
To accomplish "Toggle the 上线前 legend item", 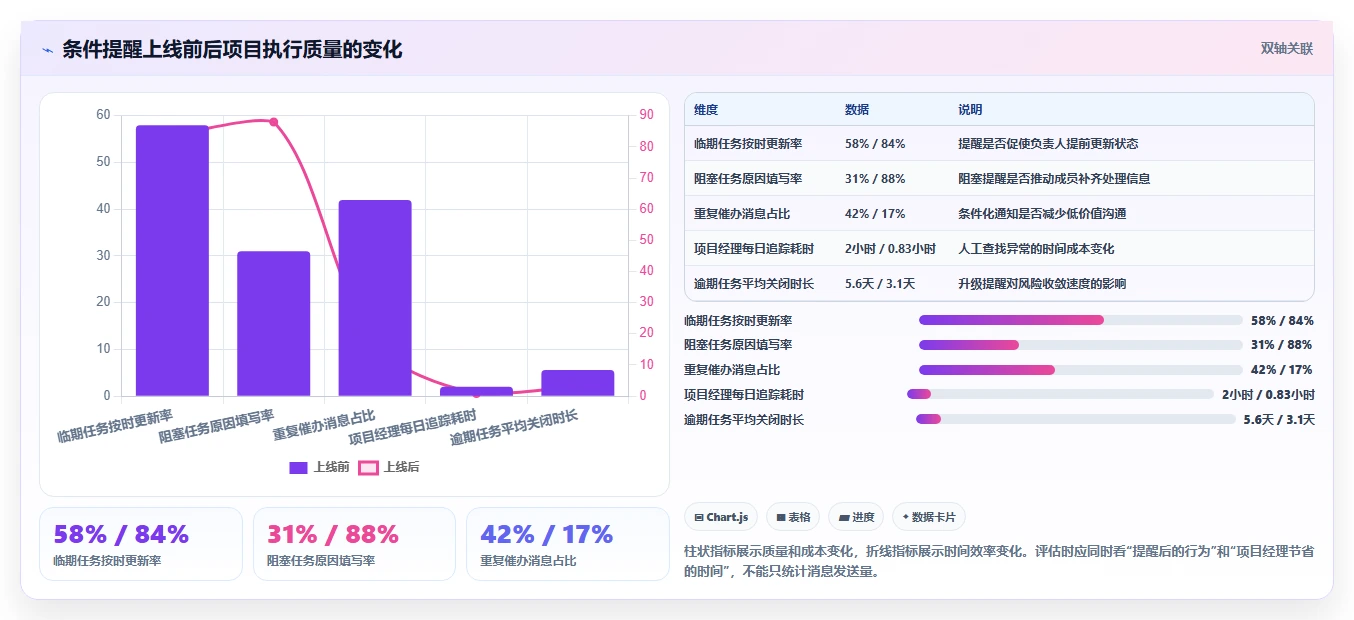I will (x=319, y=467).
